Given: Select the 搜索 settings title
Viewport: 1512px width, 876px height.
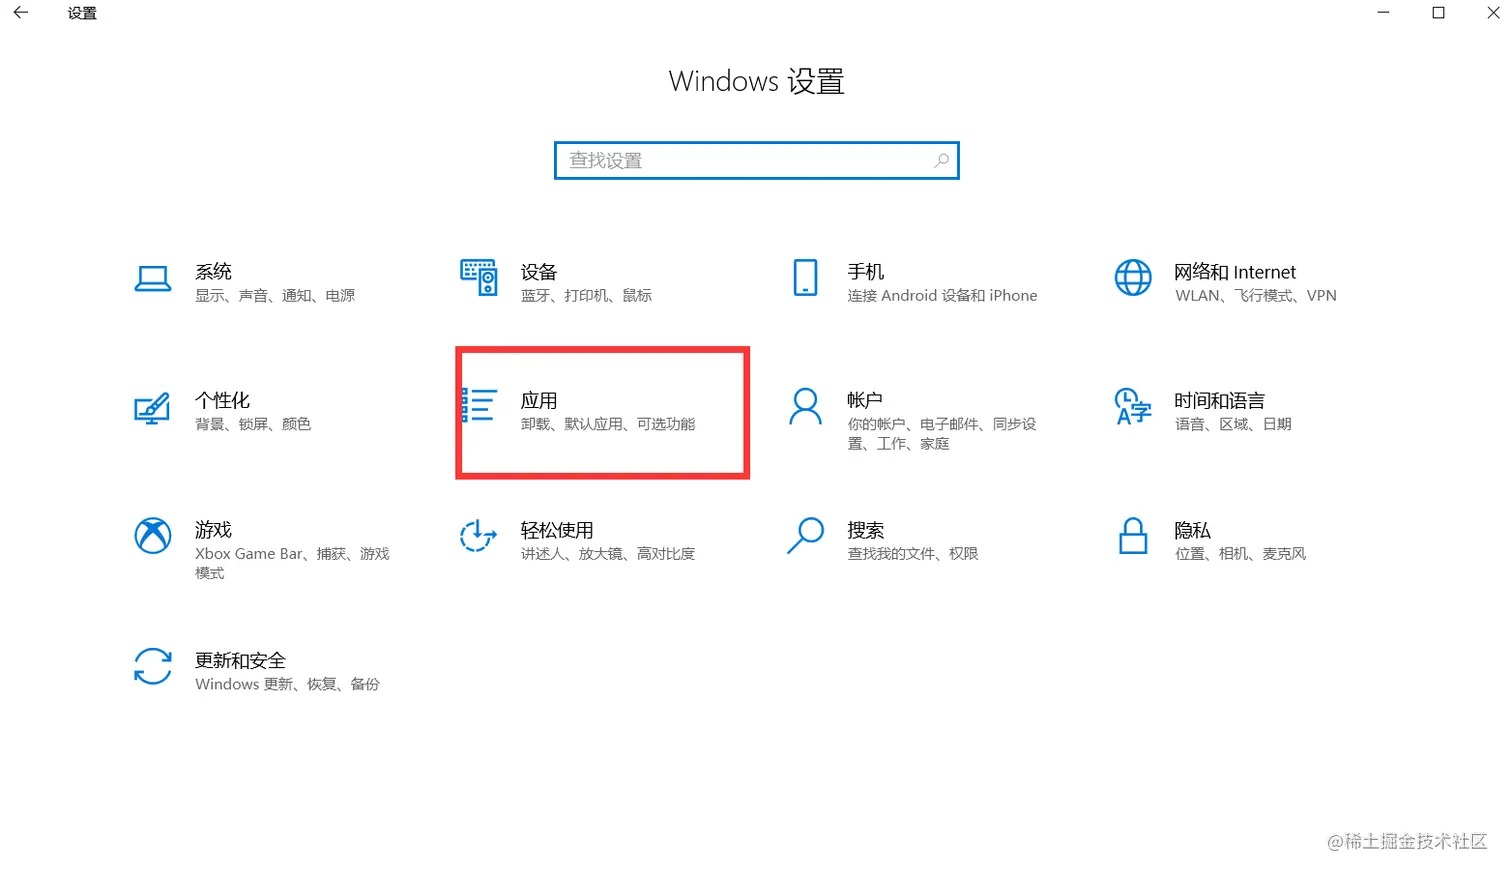Looking at the screenshot, I should (866, 530).
